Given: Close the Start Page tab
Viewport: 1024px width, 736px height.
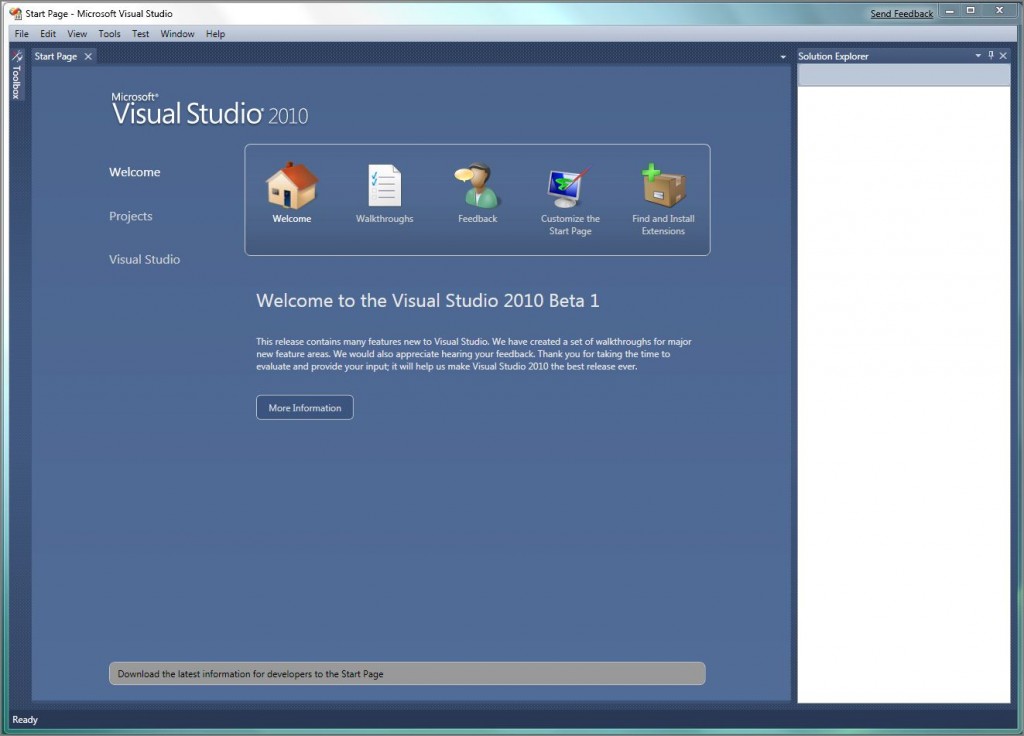Looking at the screenshot, I should [x=88, y=56].
